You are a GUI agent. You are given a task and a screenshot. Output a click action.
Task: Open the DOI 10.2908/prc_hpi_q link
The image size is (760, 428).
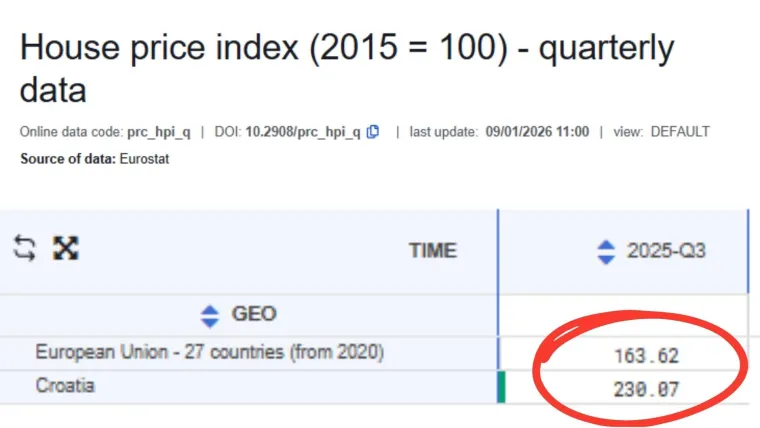pyautogui.click(x=303, y=132)
